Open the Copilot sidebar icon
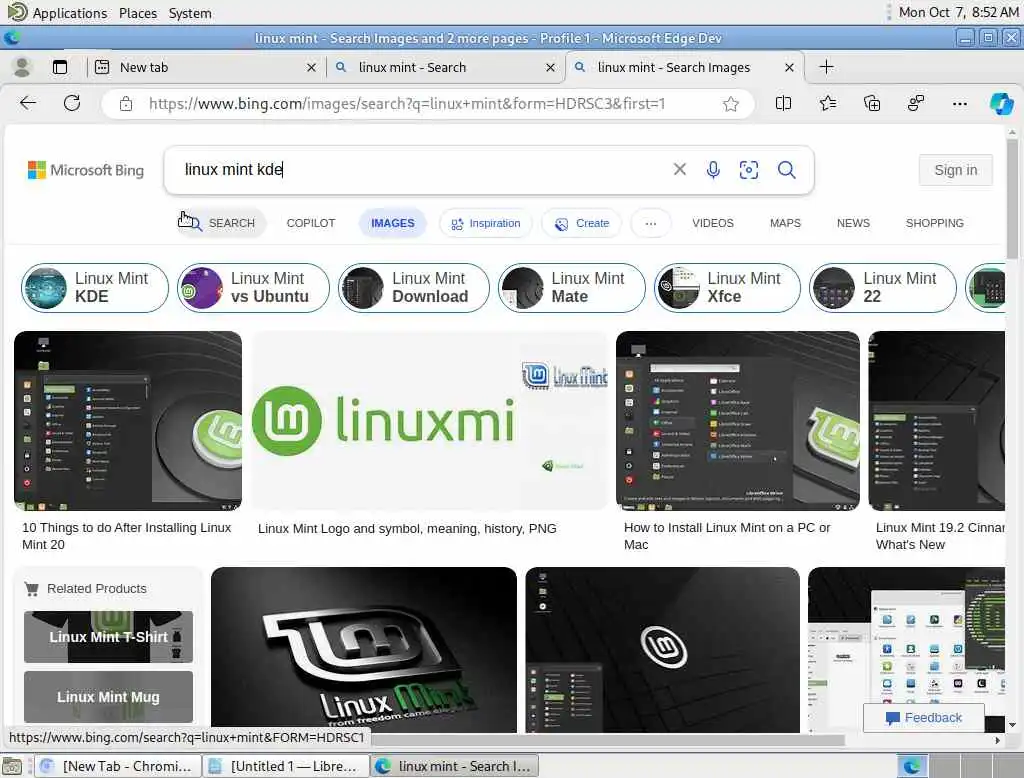1024x778 pixels. (x=1001, y=103)
